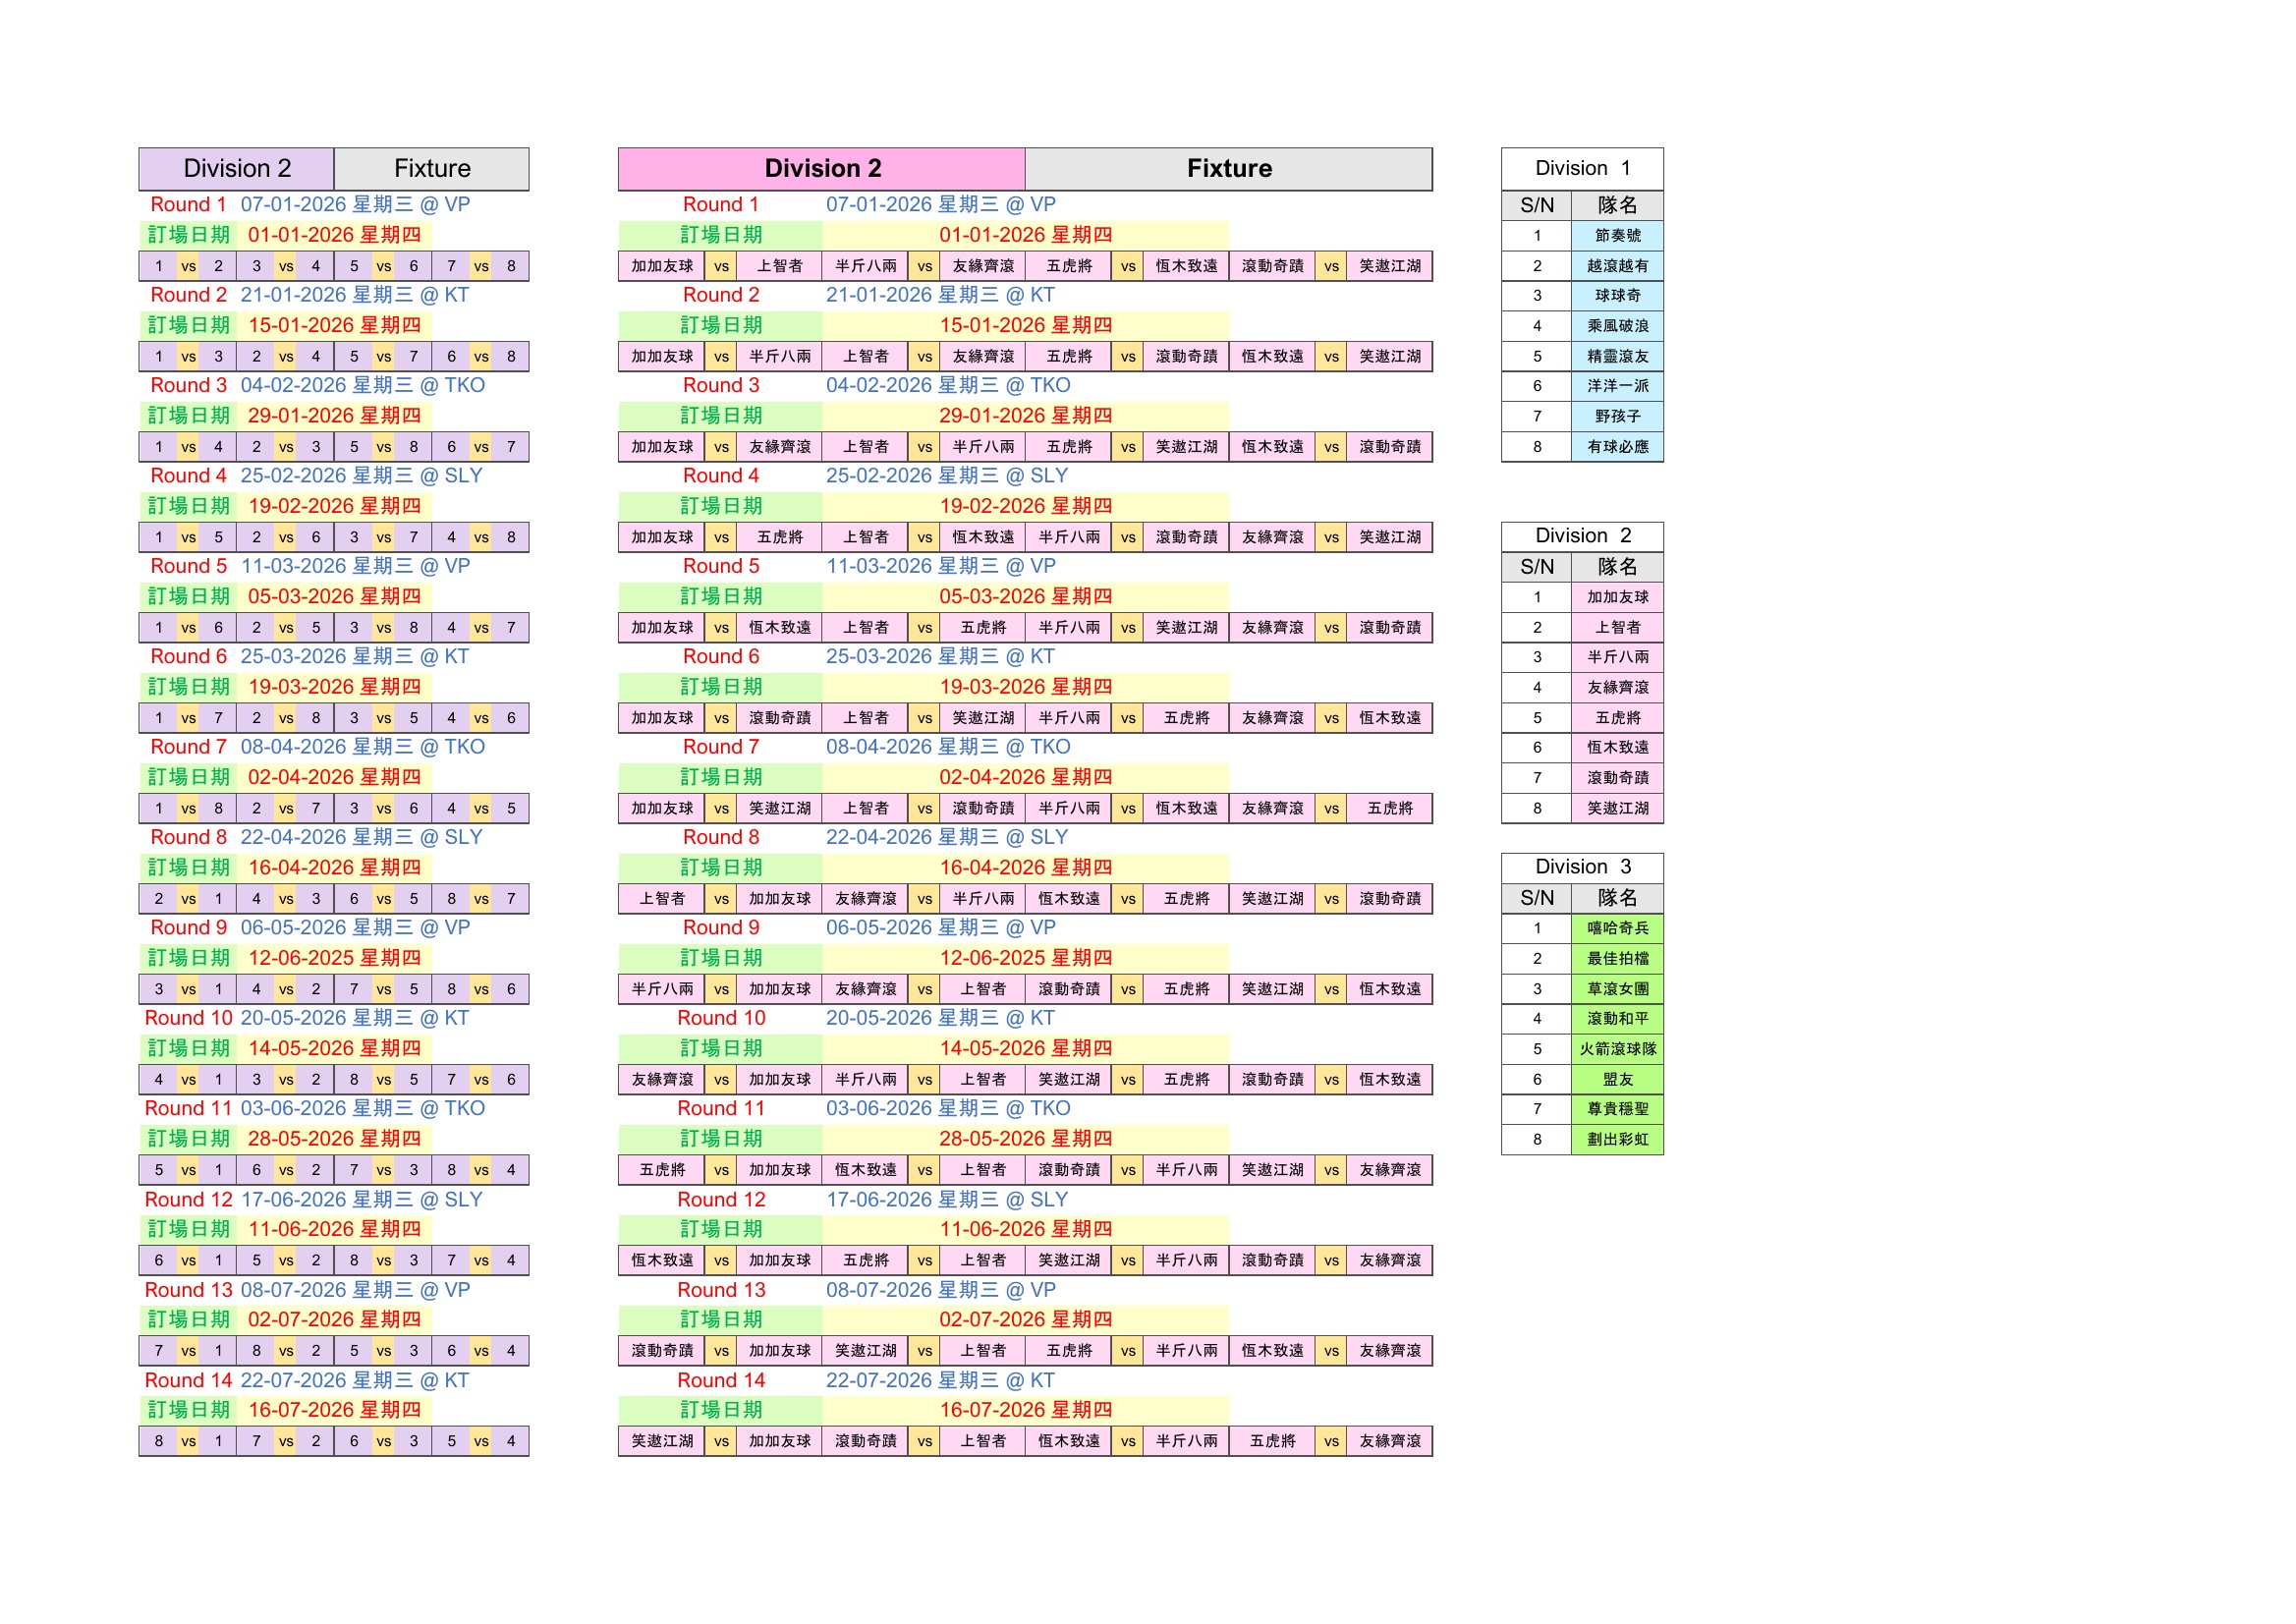Click team 草滾女團 in Division 3 table
Screen dimensions: 2296x1624
(x=1617, y=989)
